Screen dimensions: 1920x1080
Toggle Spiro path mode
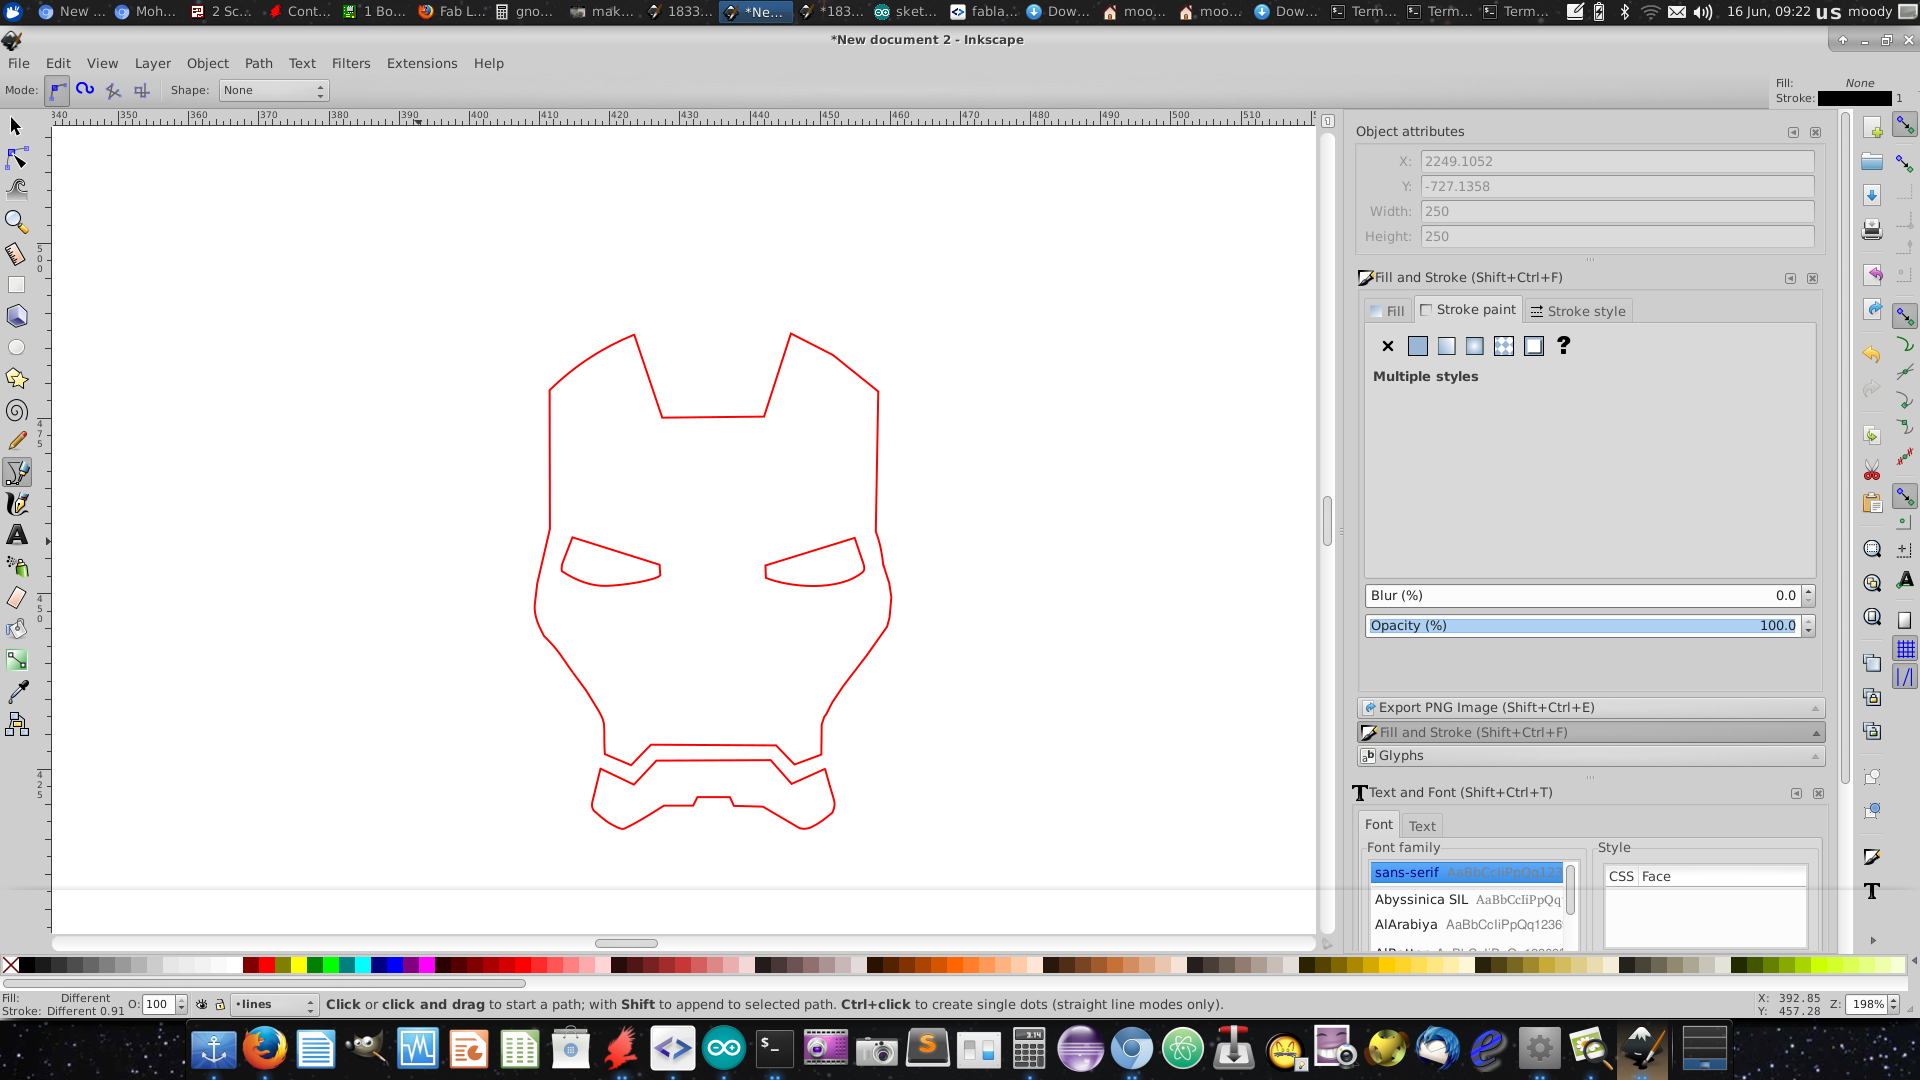(85, 90)
